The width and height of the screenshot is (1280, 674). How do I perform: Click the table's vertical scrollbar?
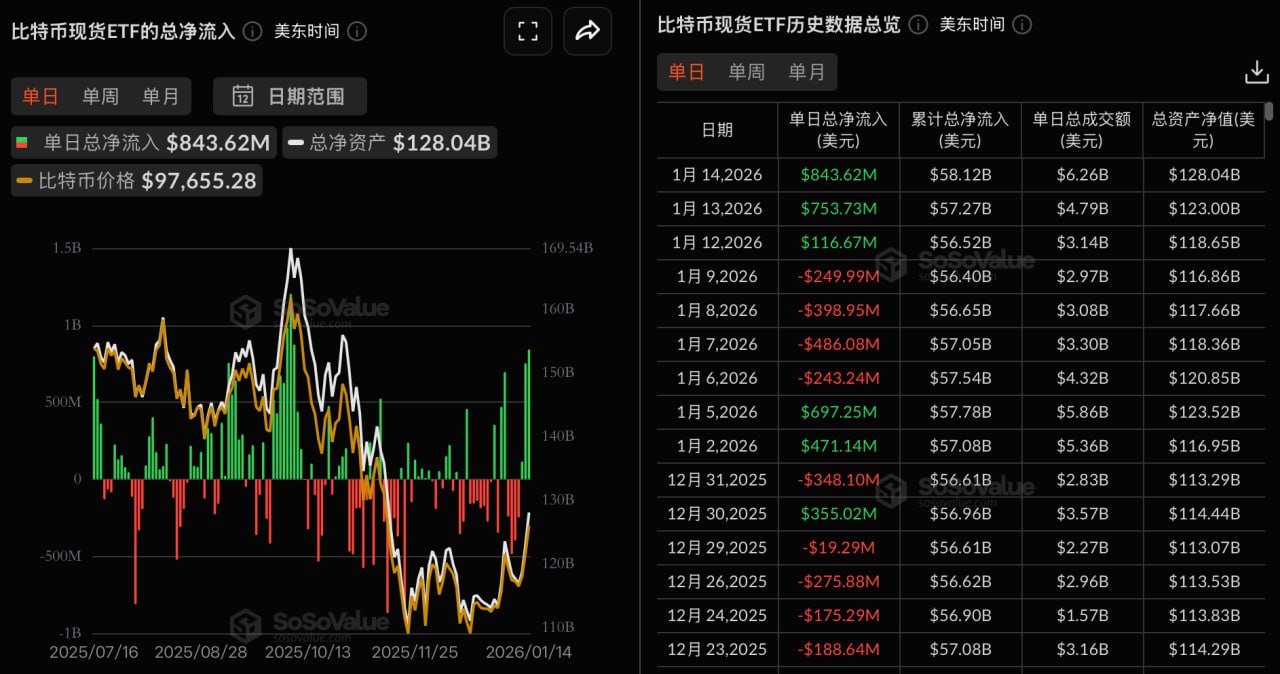pos(1269,112)
